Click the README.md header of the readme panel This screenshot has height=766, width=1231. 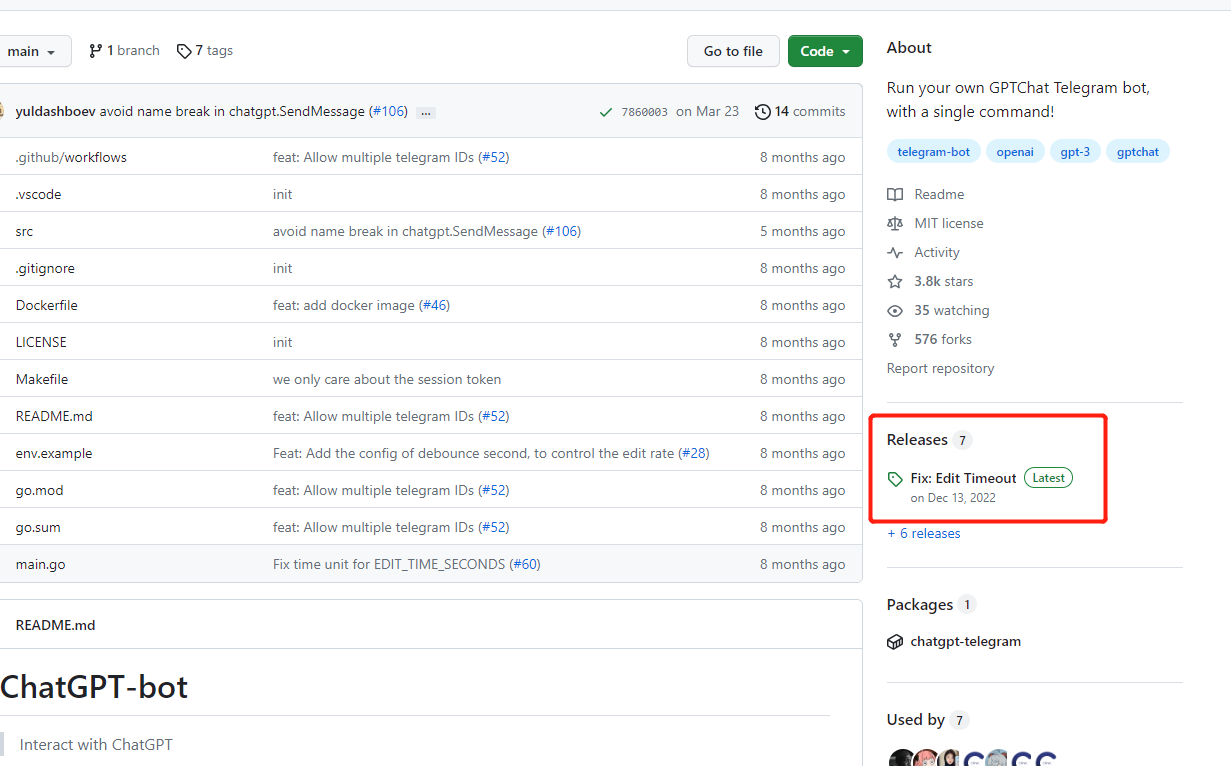click(x=55, y=625)
